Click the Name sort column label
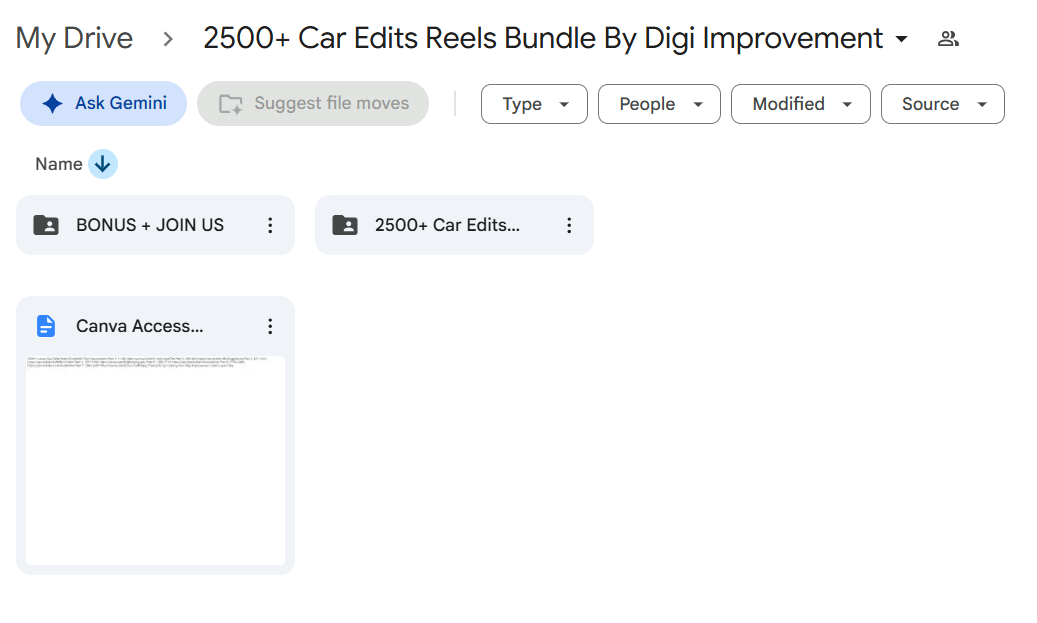1037x623 pixels. pos(59,164)
